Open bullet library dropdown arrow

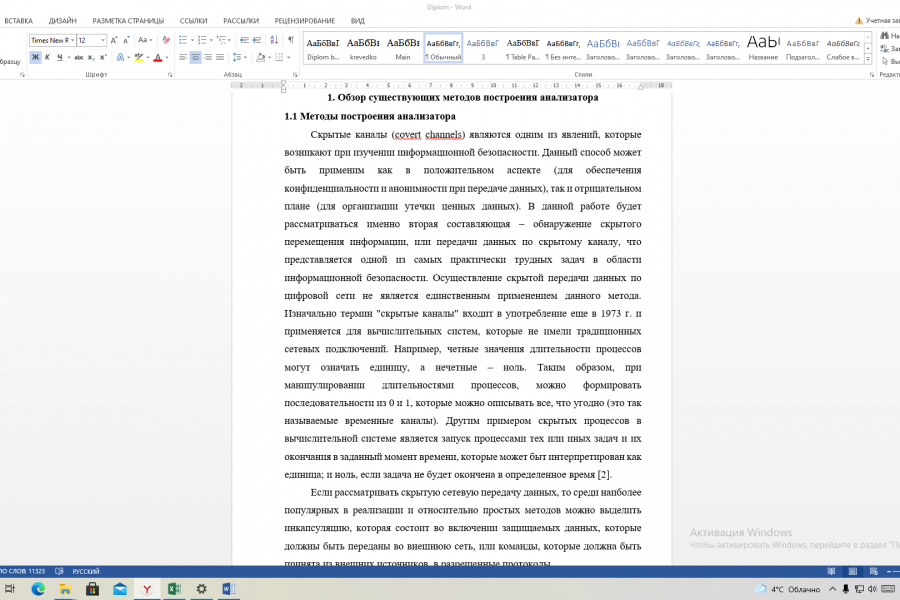pos(192,40)
